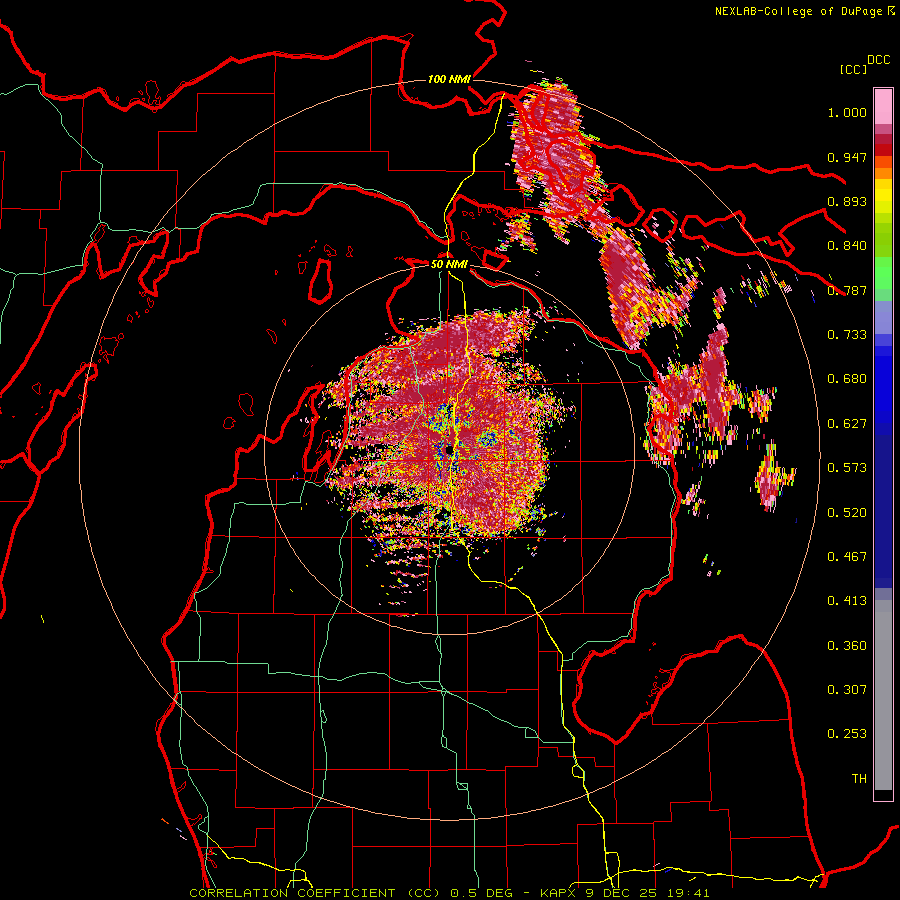Click the 50 NMI range ring label
The height and width of the screenshot is (900, 900).
click(x=449, y=264)
